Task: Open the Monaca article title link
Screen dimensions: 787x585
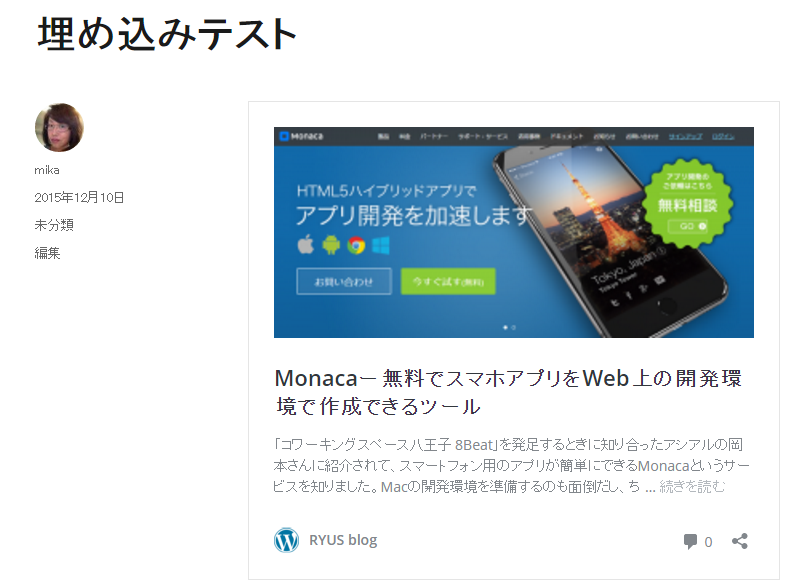Action: [508, 392]
